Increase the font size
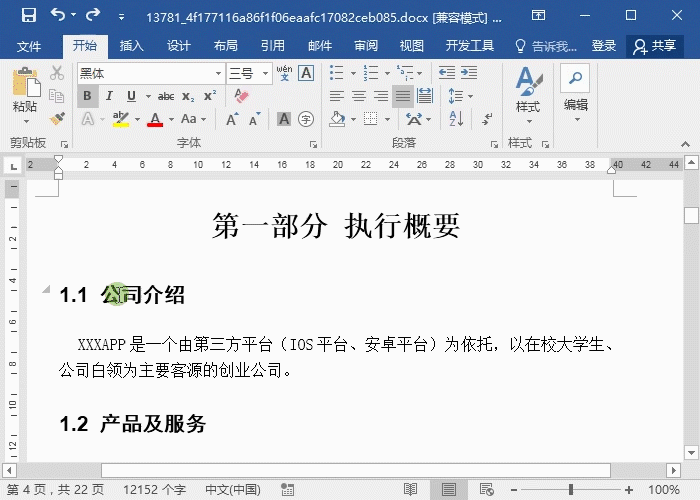700x500 pixels. 232,119
